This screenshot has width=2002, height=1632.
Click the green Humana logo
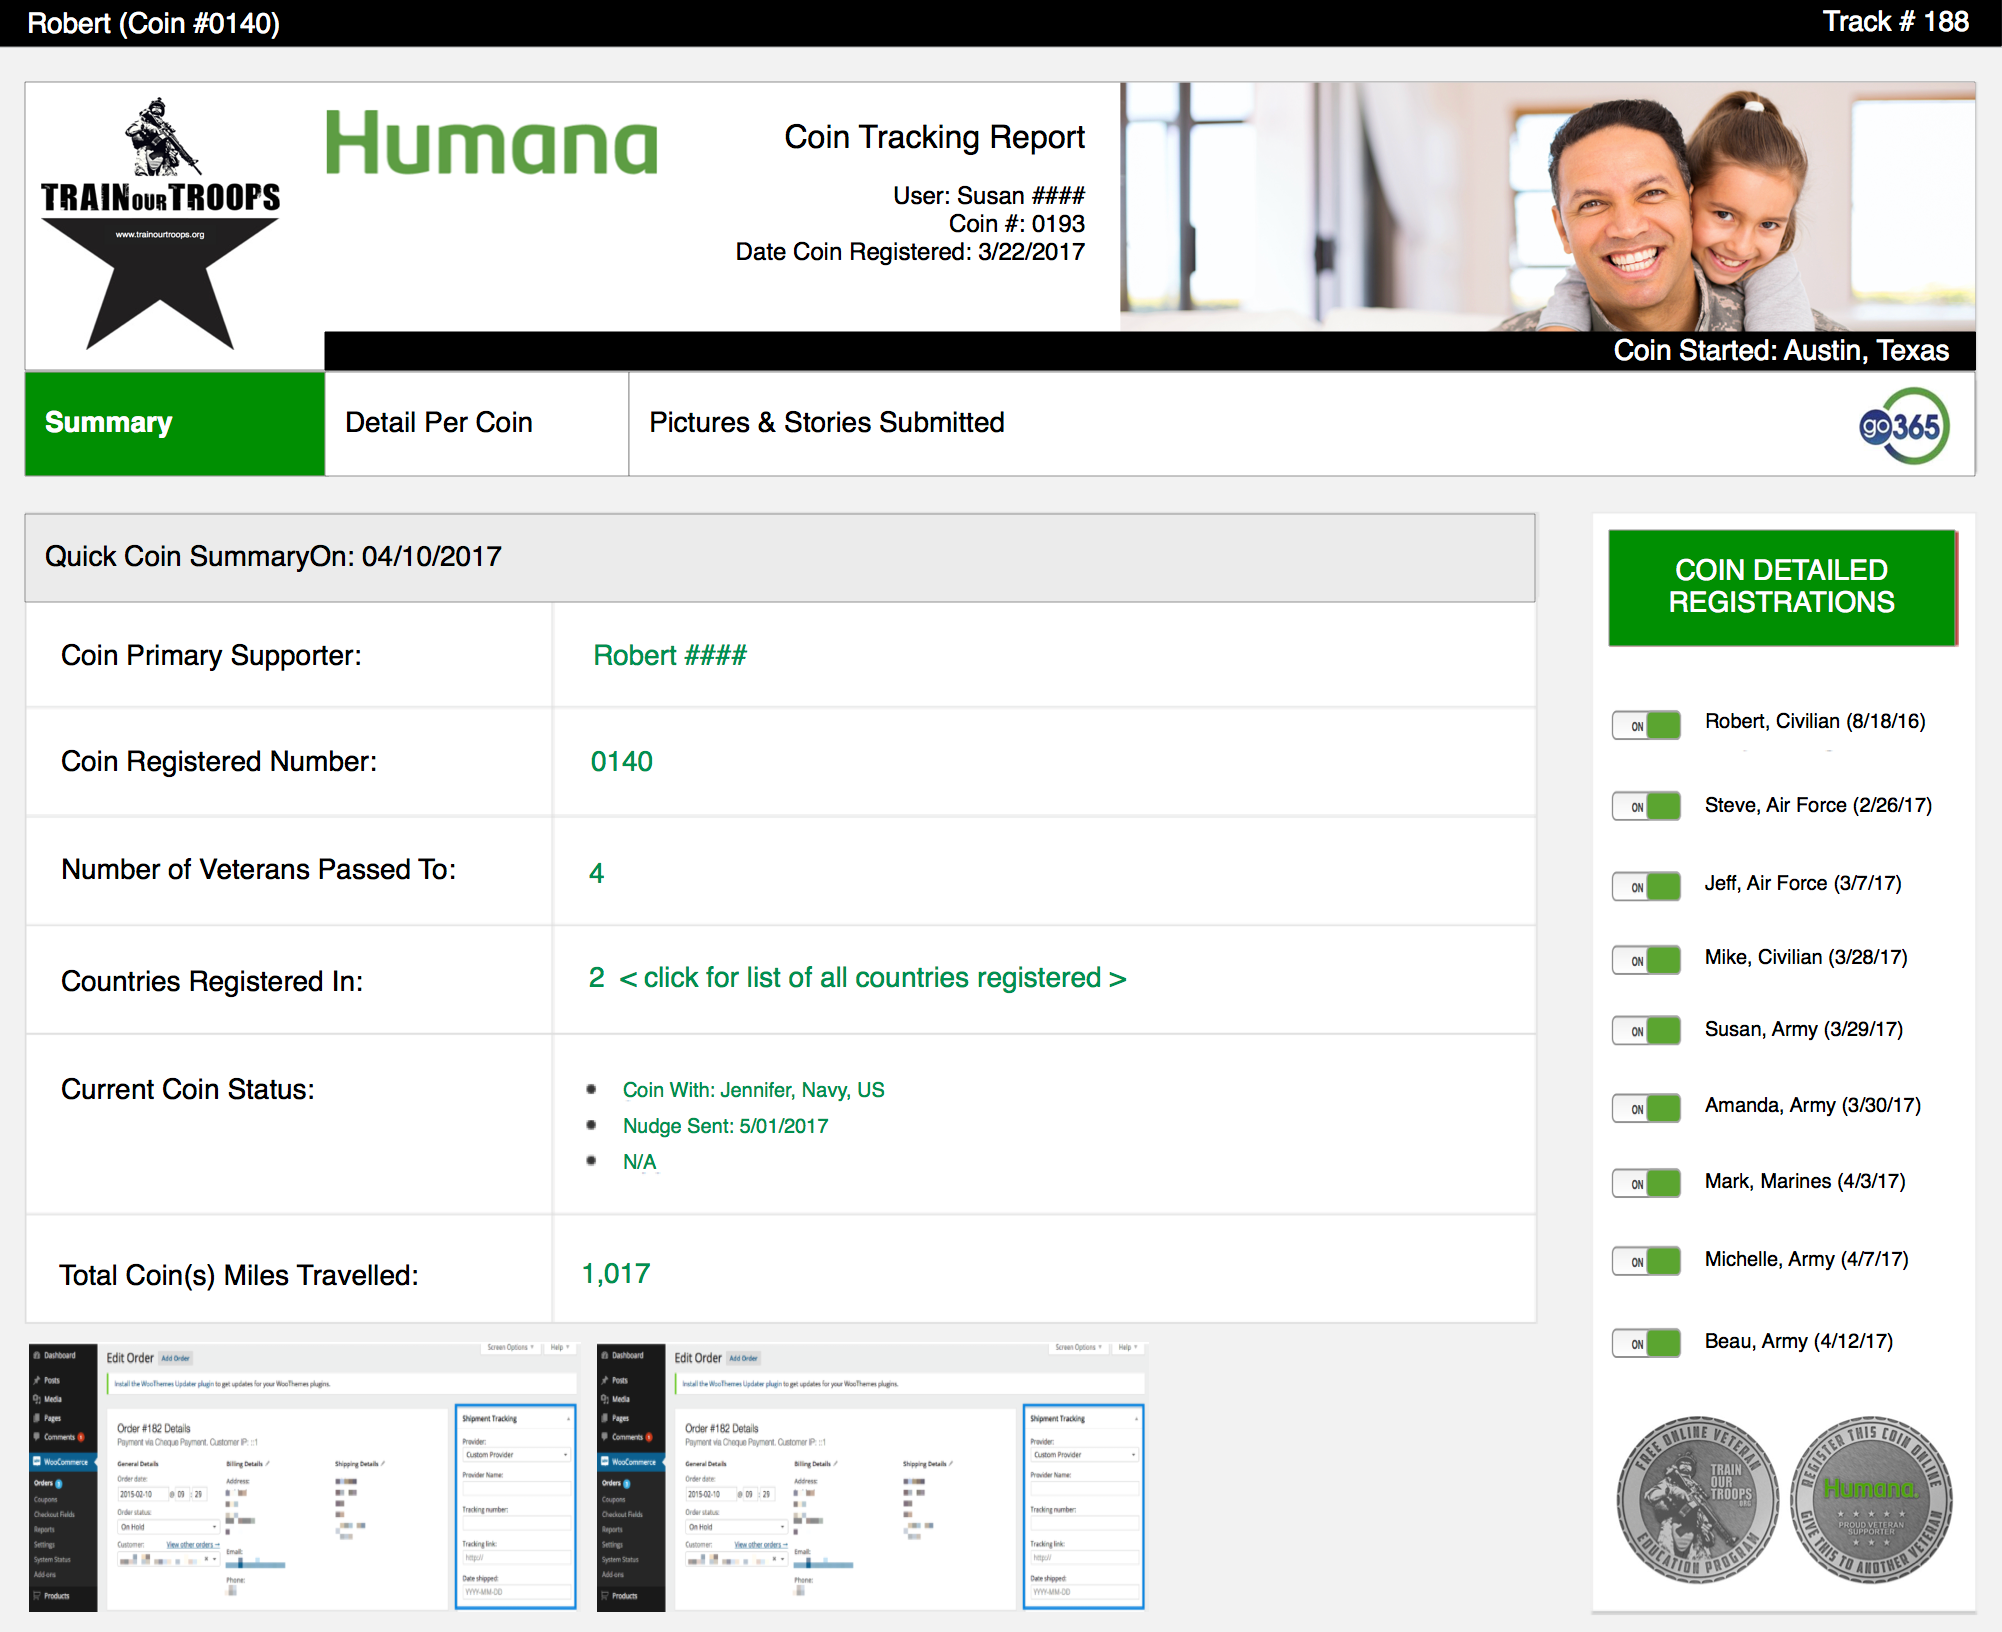point(492,143)
